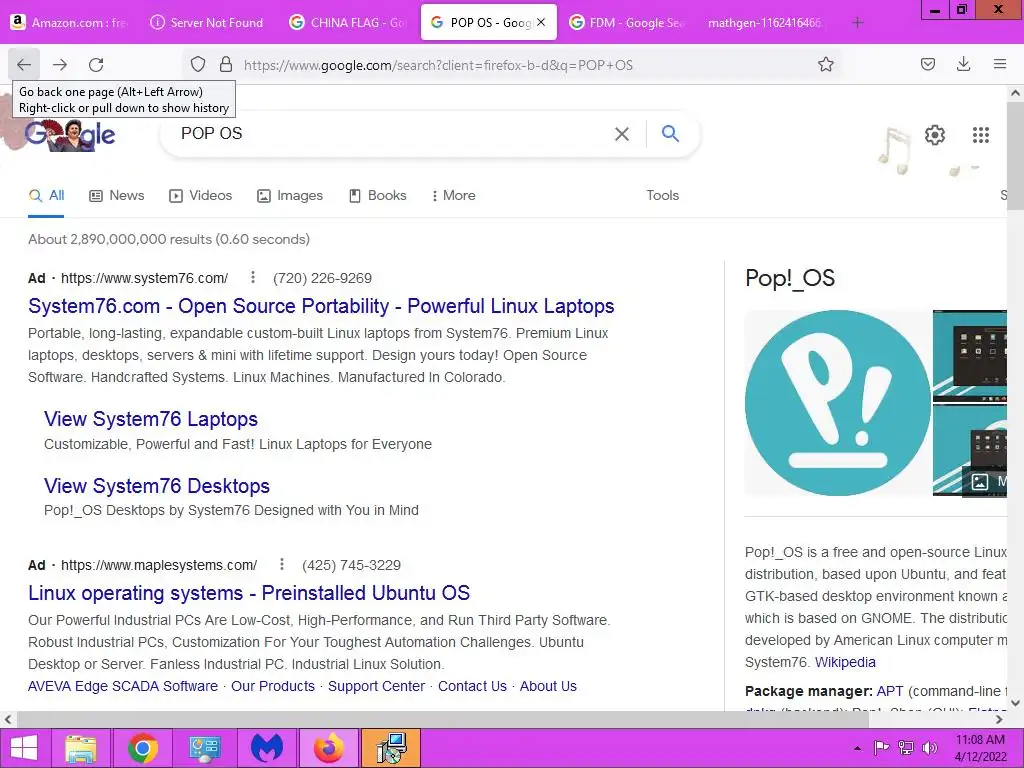
Task: Go back one page in Firefox
Action: coord(24,65)
